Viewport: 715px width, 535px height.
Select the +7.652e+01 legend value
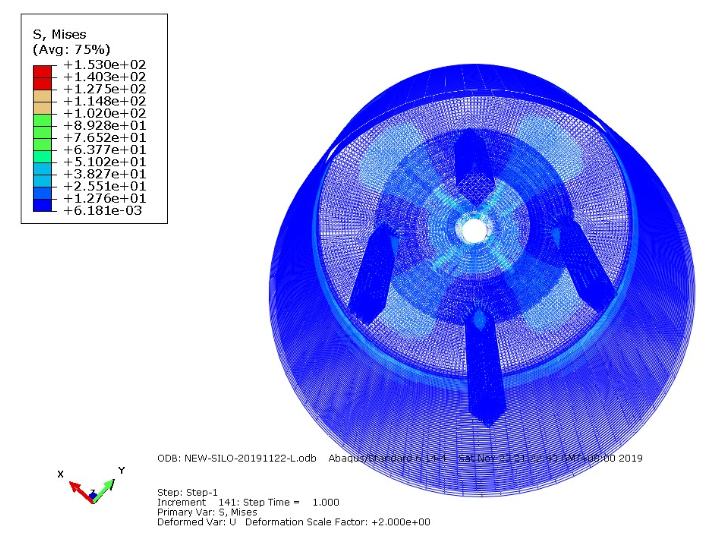(104, 138)
